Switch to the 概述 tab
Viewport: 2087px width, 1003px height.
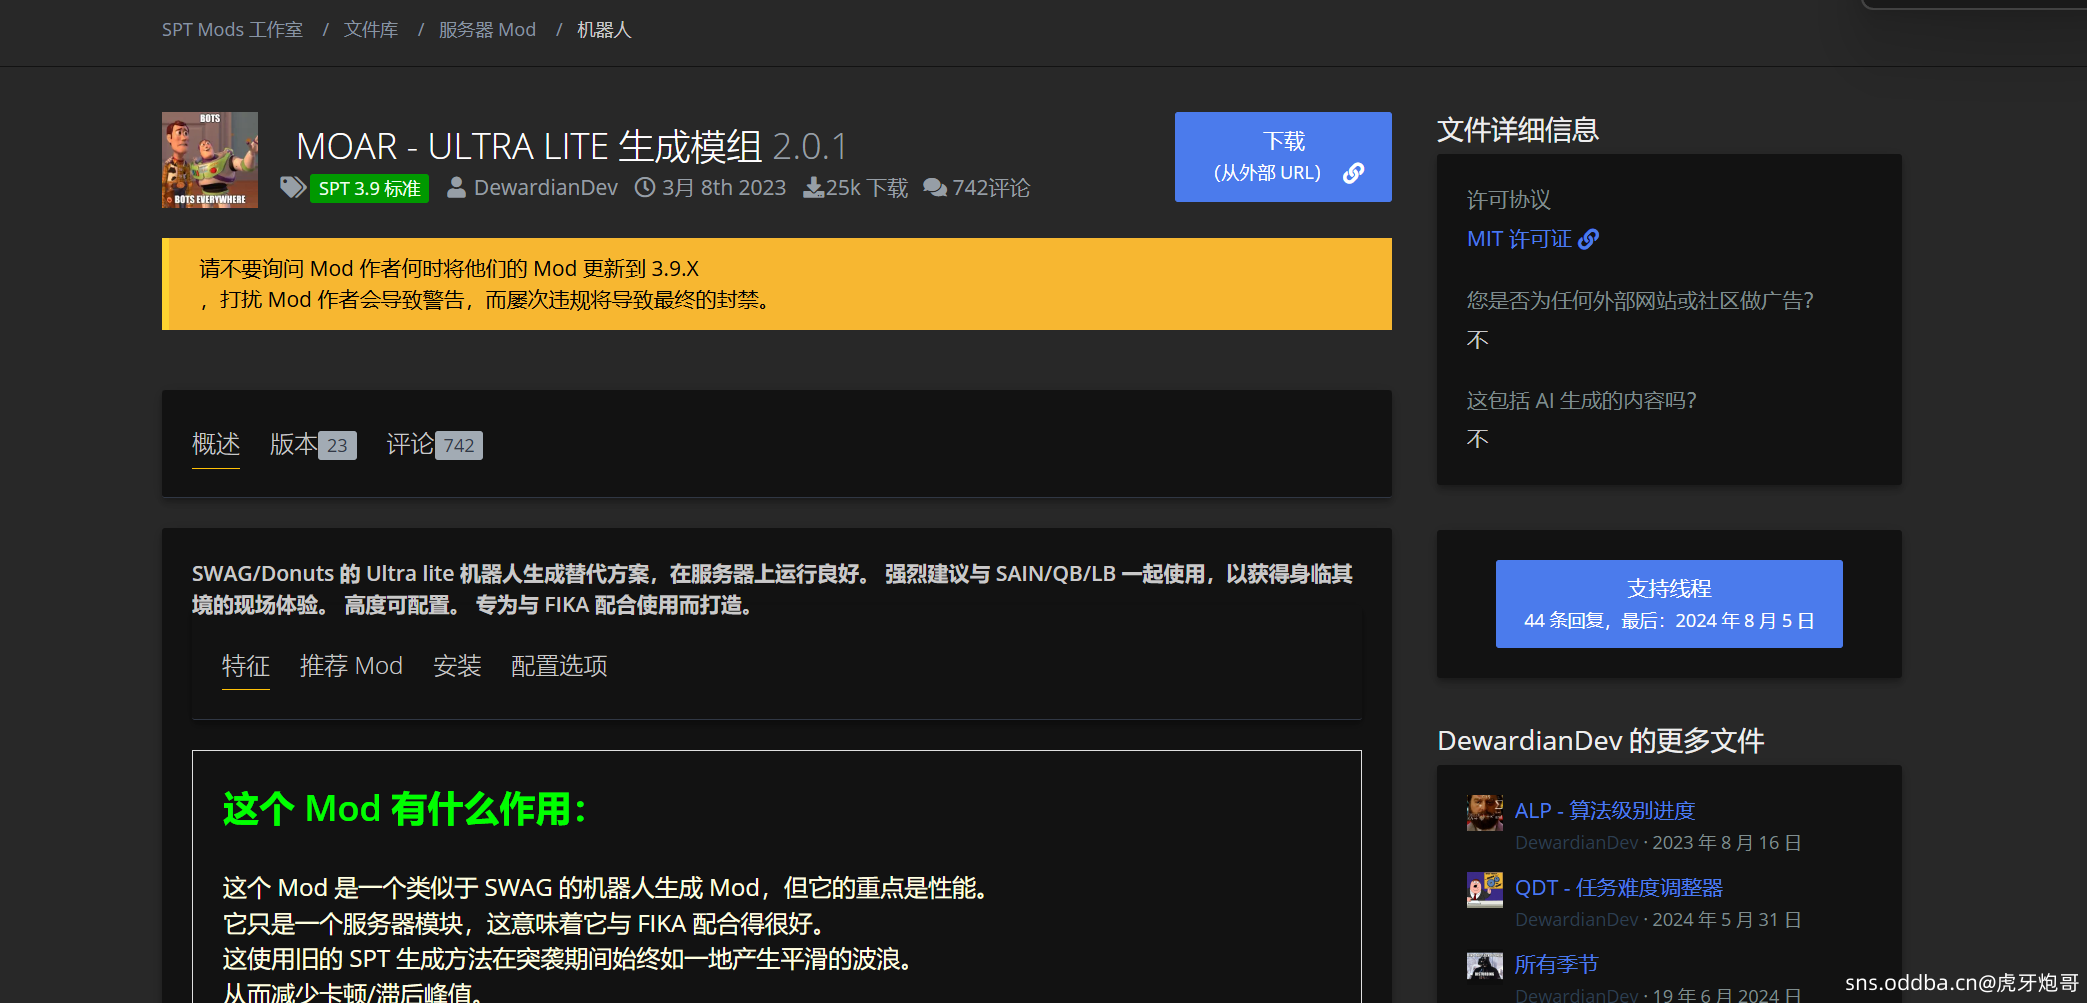click(216, 444)
